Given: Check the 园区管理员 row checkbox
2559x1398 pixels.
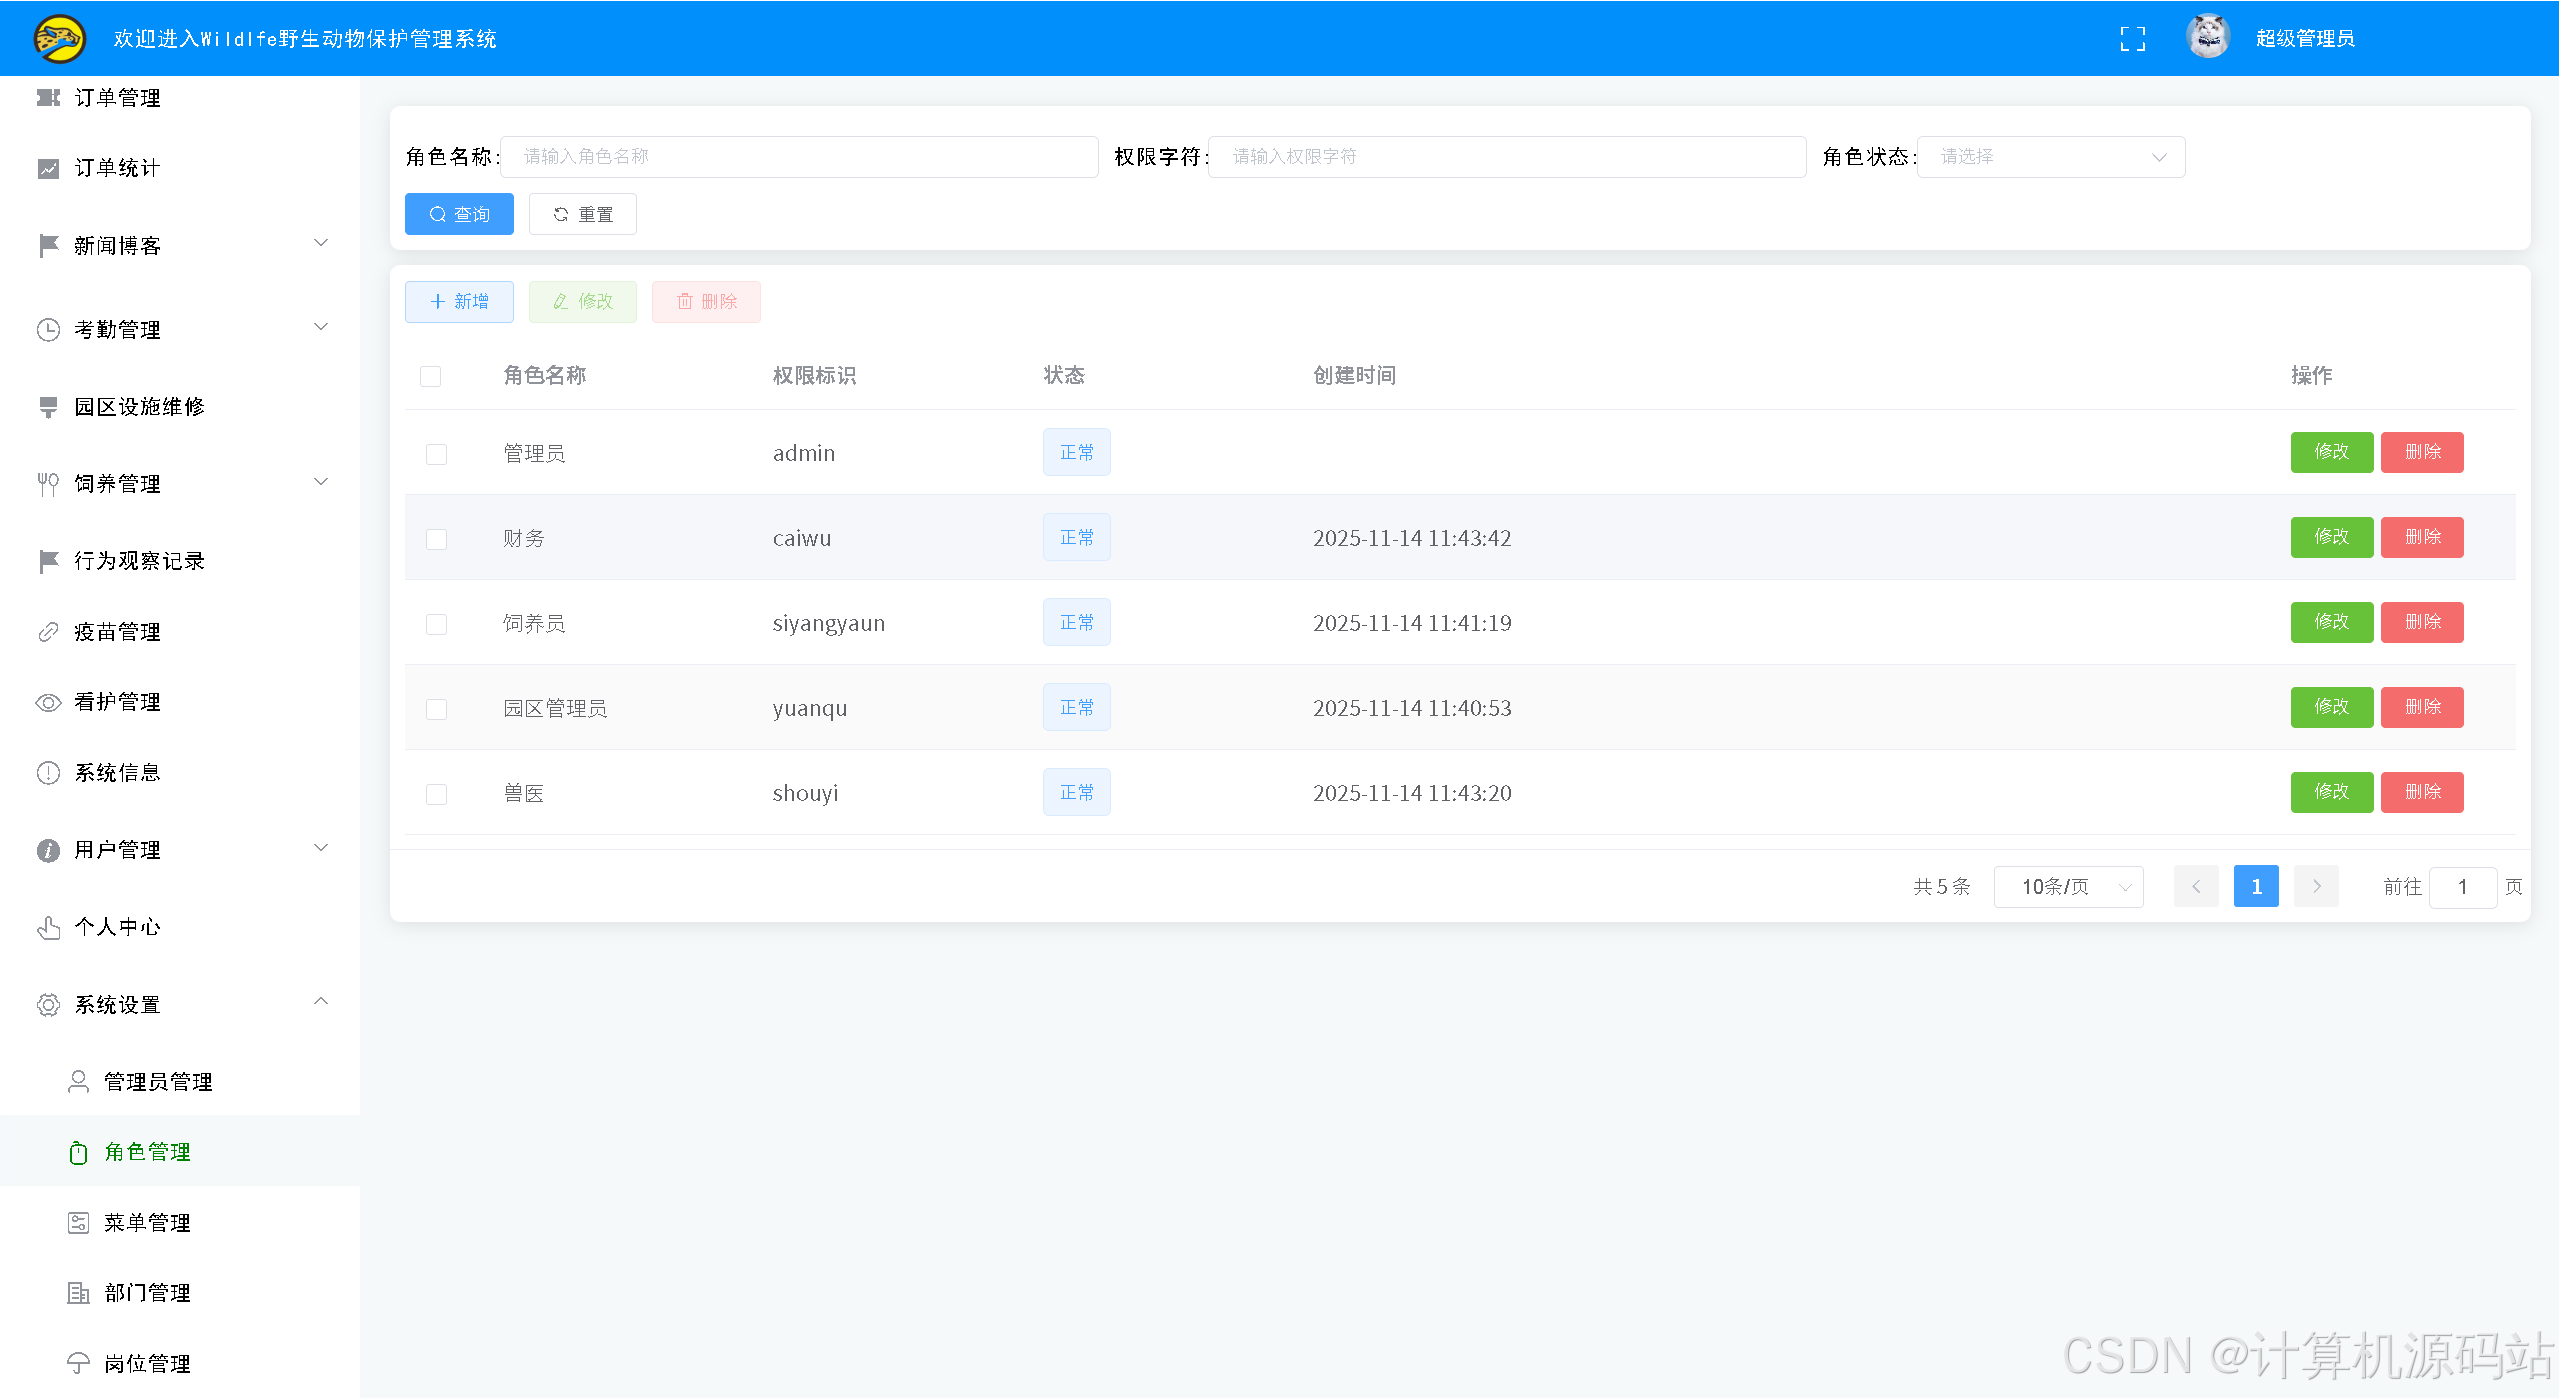Looking at the screenshot, I should pyautogui.click(x=436, y=709).
